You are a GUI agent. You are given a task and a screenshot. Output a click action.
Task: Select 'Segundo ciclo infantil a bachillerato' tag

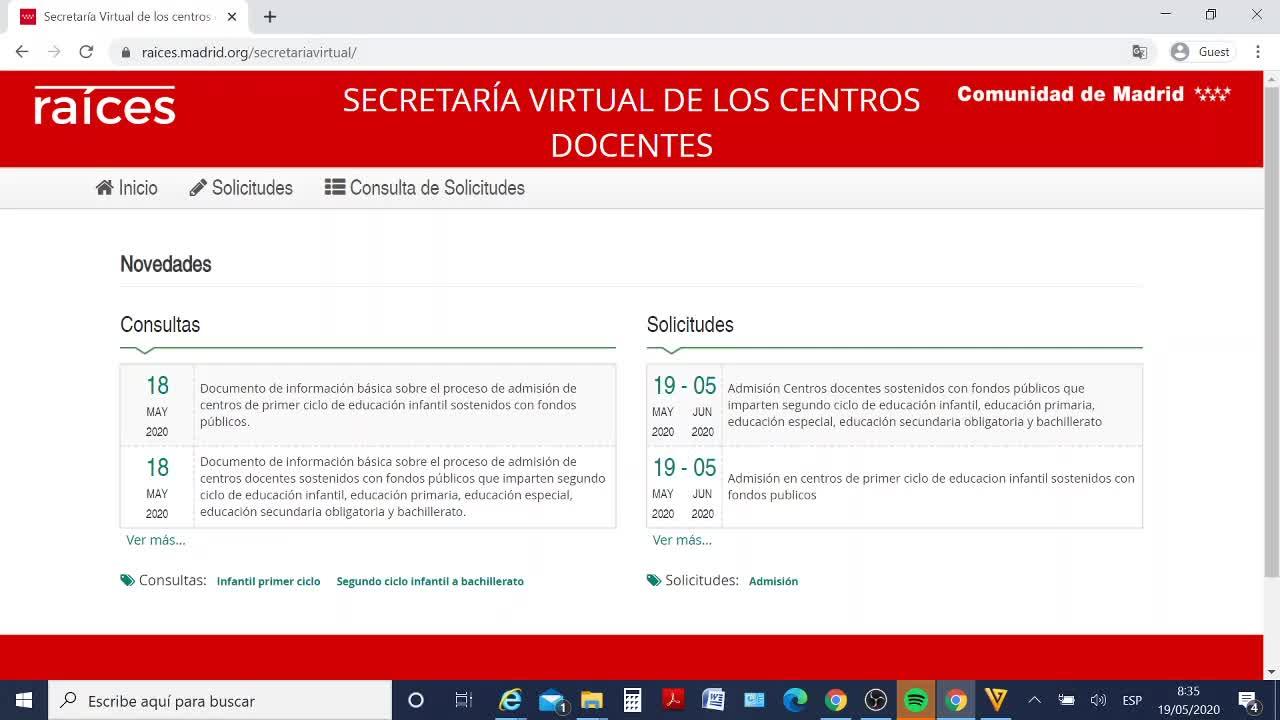(430, 581)
